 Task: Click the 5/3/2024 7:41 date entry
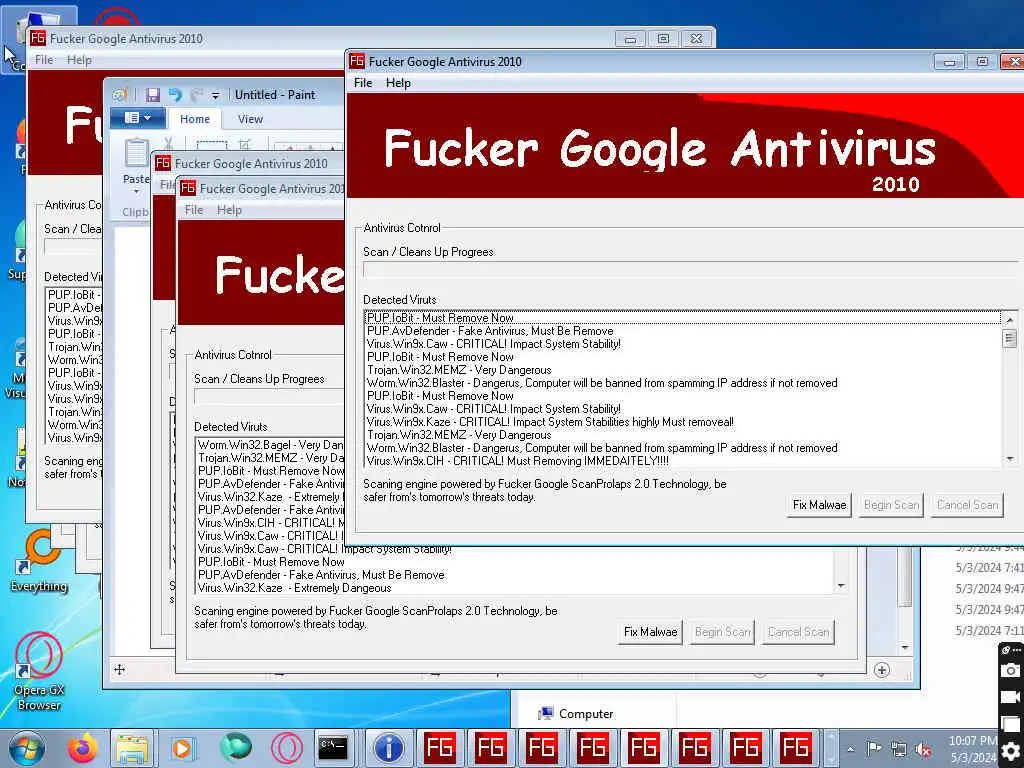click(989, 568)
